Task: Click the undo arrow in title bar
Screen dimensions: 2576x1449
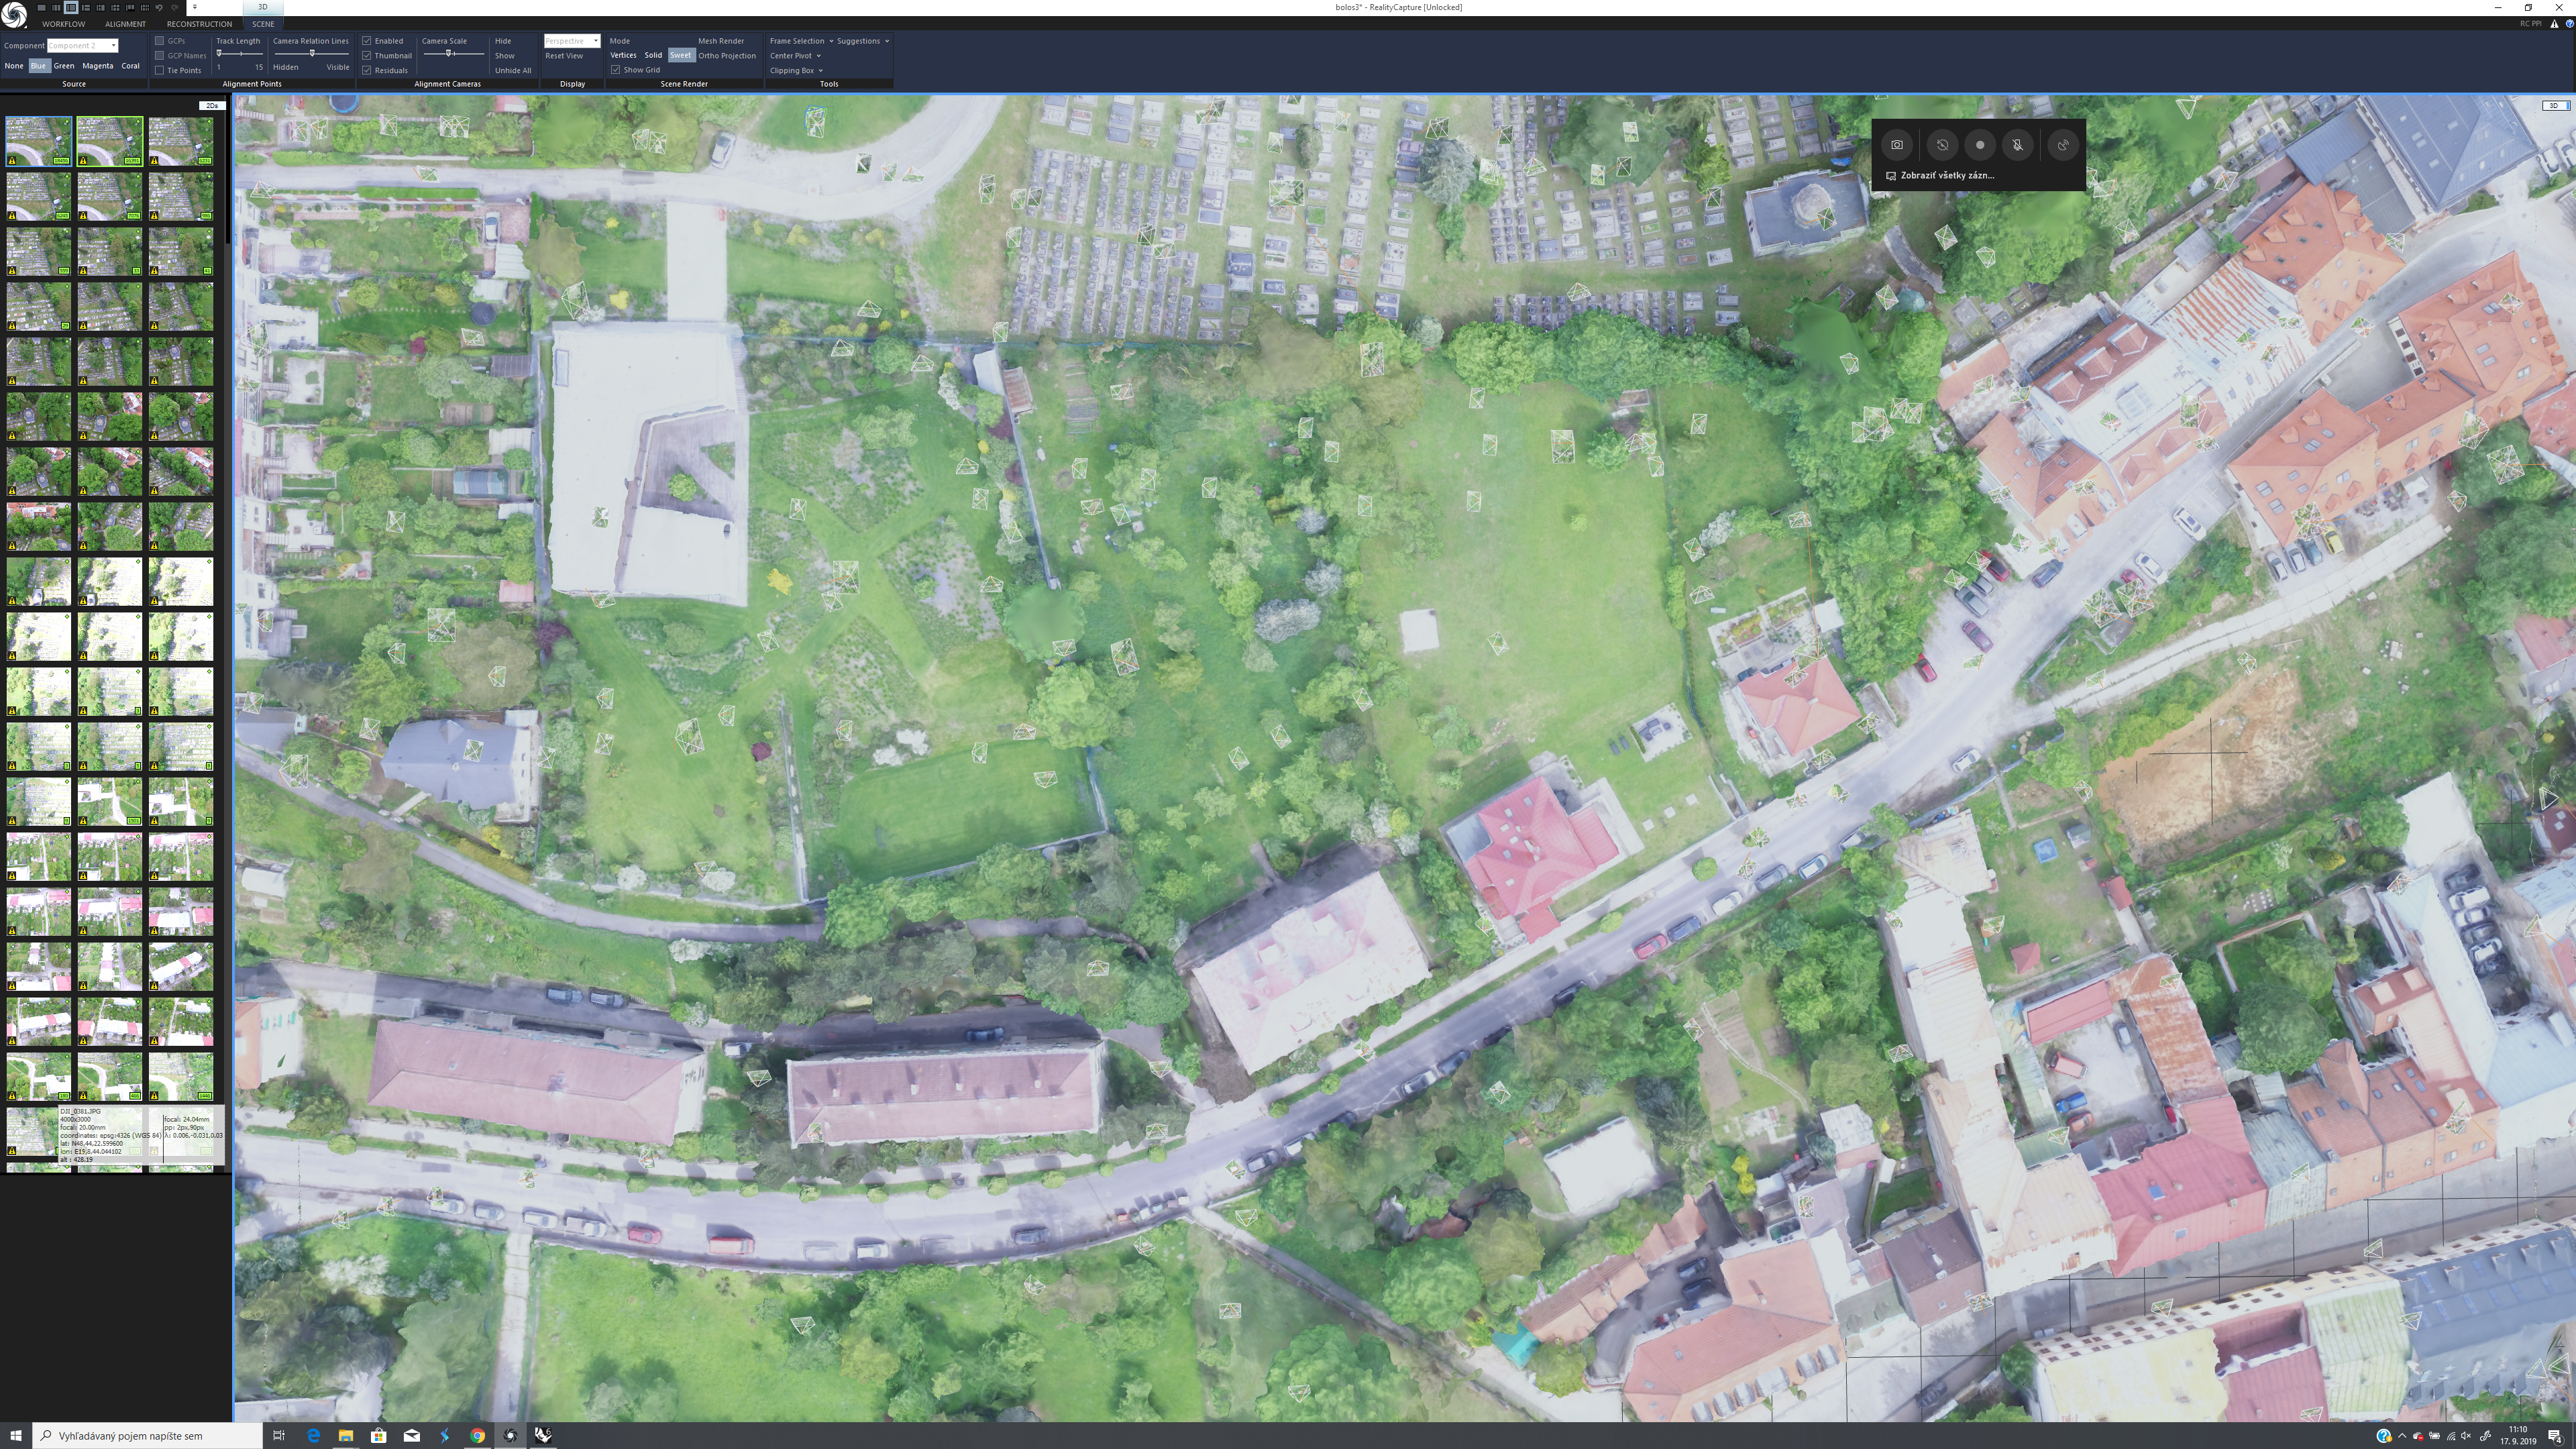Action: click(x=159, y=7)
